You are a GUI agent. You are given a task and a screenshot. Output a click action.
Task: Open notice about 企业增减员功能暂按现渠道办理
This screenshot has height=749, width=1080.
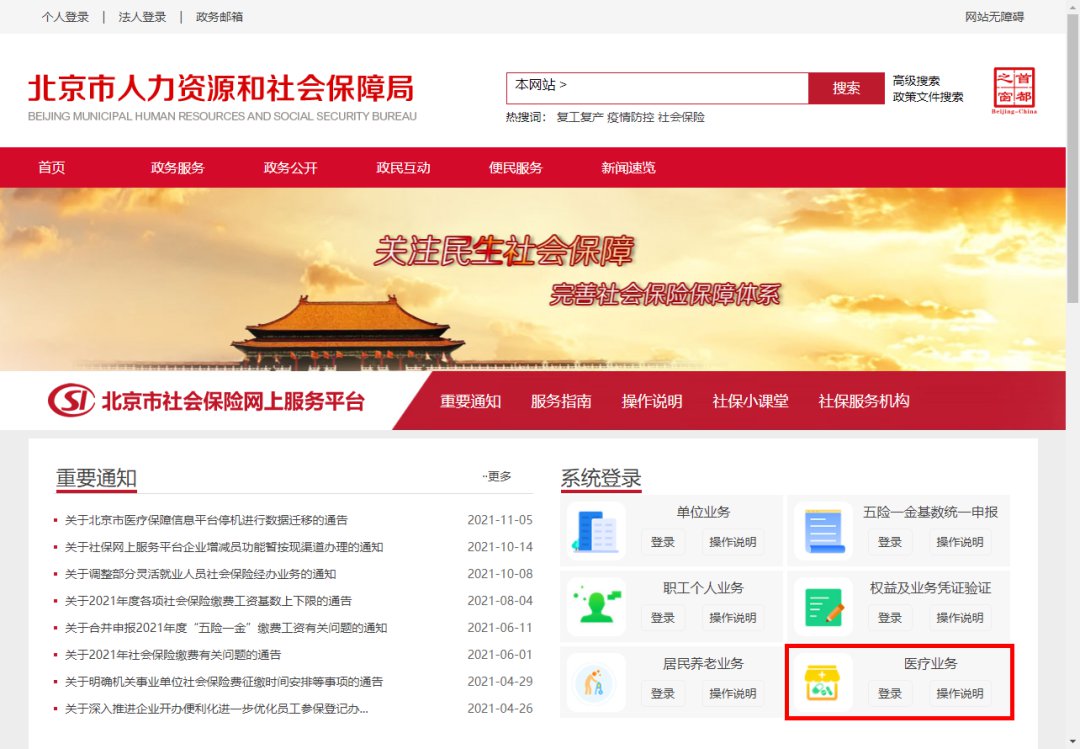point(224,546)
